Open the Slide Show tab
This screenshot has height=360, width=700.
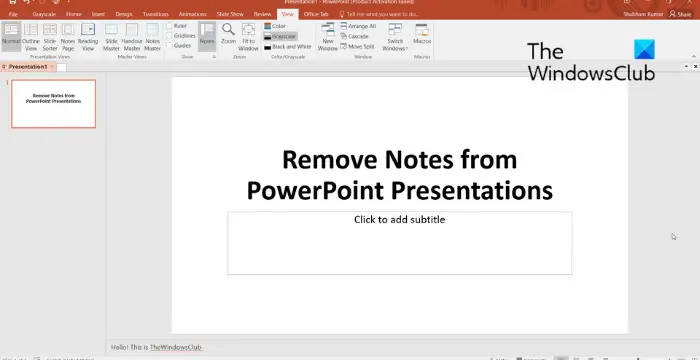[x=230, y=14]
